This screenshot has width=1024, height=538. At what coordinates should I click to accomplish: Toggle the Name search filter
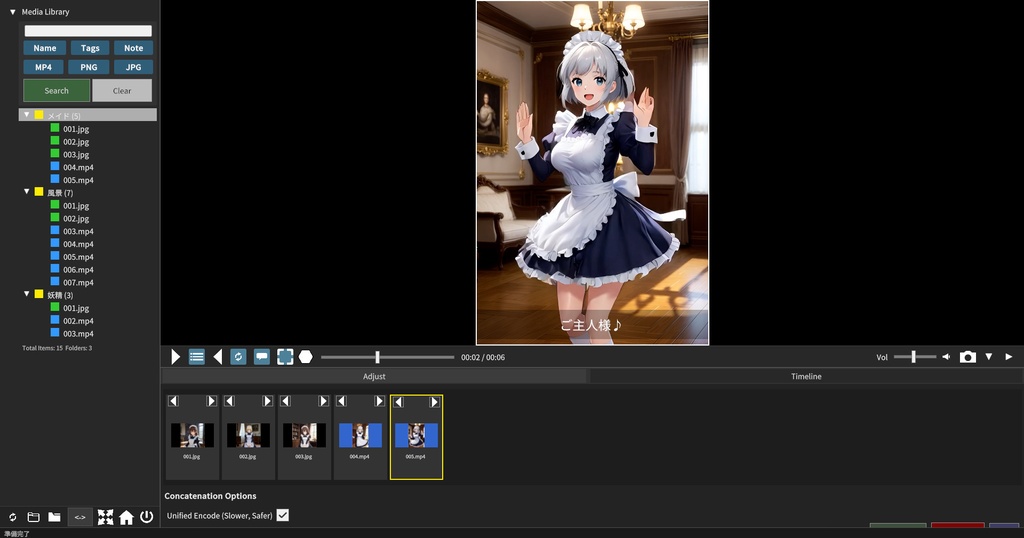click(44, 48)
